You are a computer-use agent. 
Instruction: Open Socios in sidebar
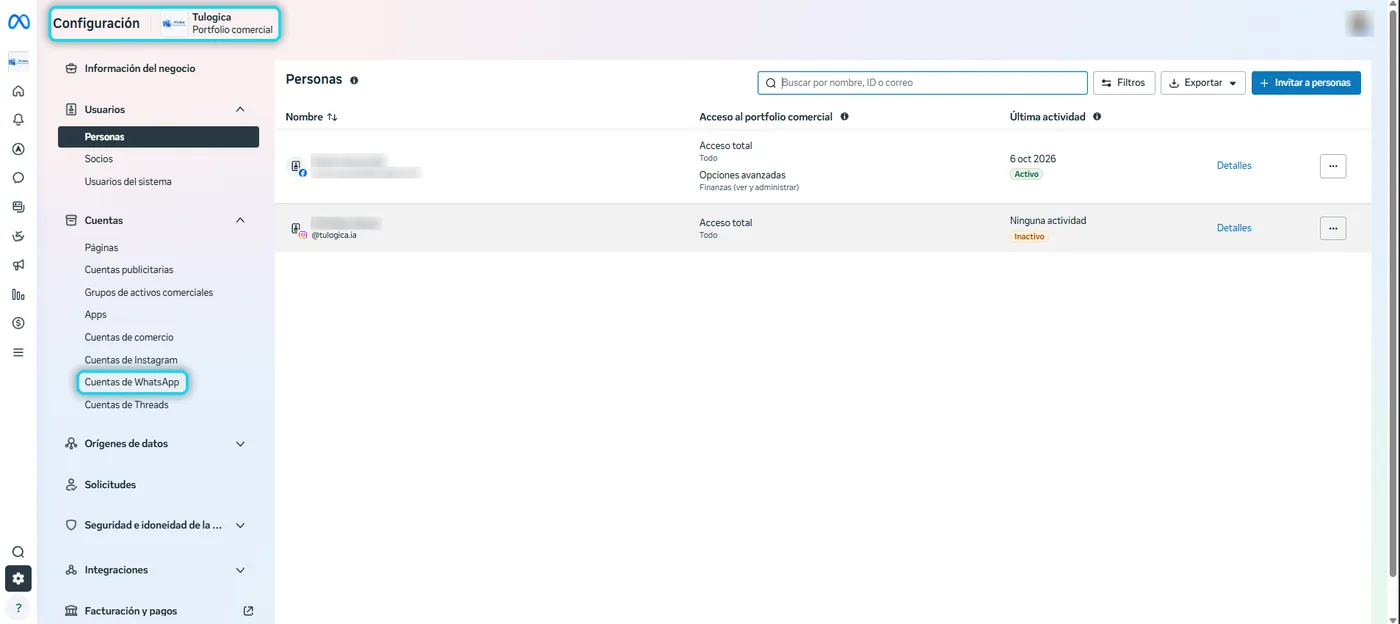coord(99,159)
